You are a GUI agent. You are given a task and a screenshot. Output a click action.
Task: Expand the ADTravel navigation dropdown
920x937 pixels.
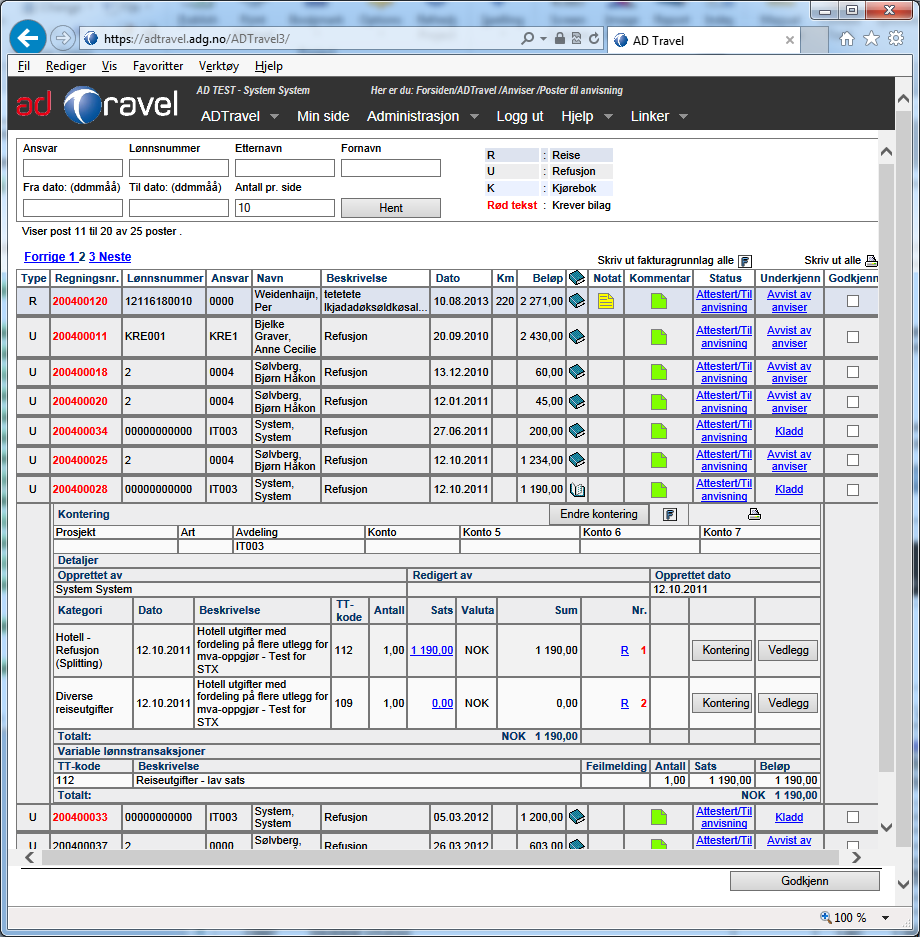[x=243, y=116]
